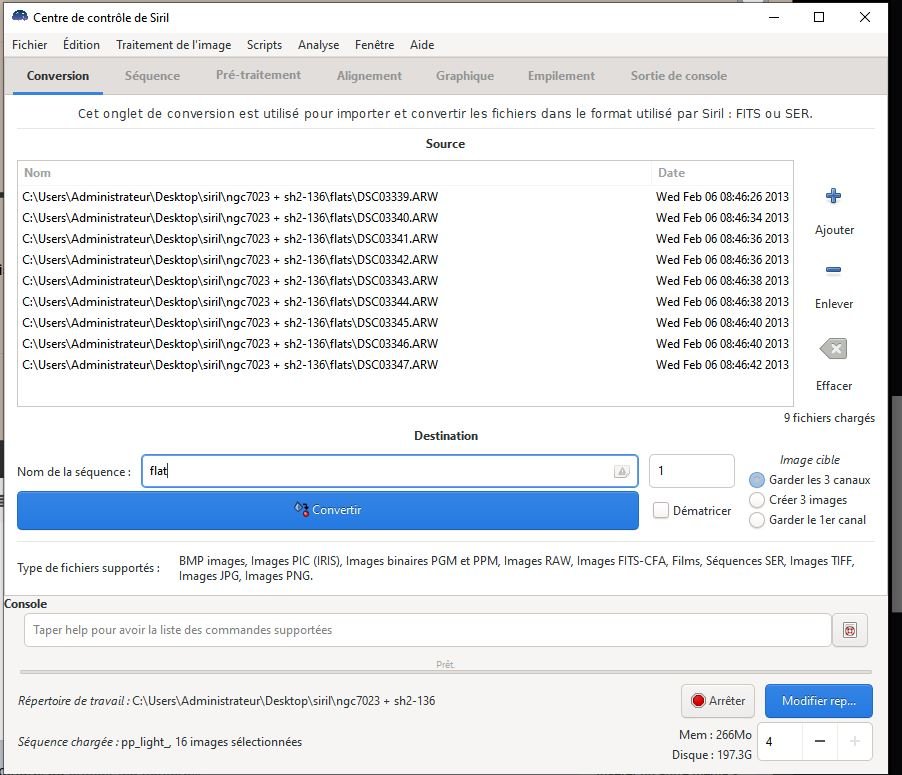
Task: Click the Prêt progress bar
Action: pyautogui.click(x=445, y=669)
